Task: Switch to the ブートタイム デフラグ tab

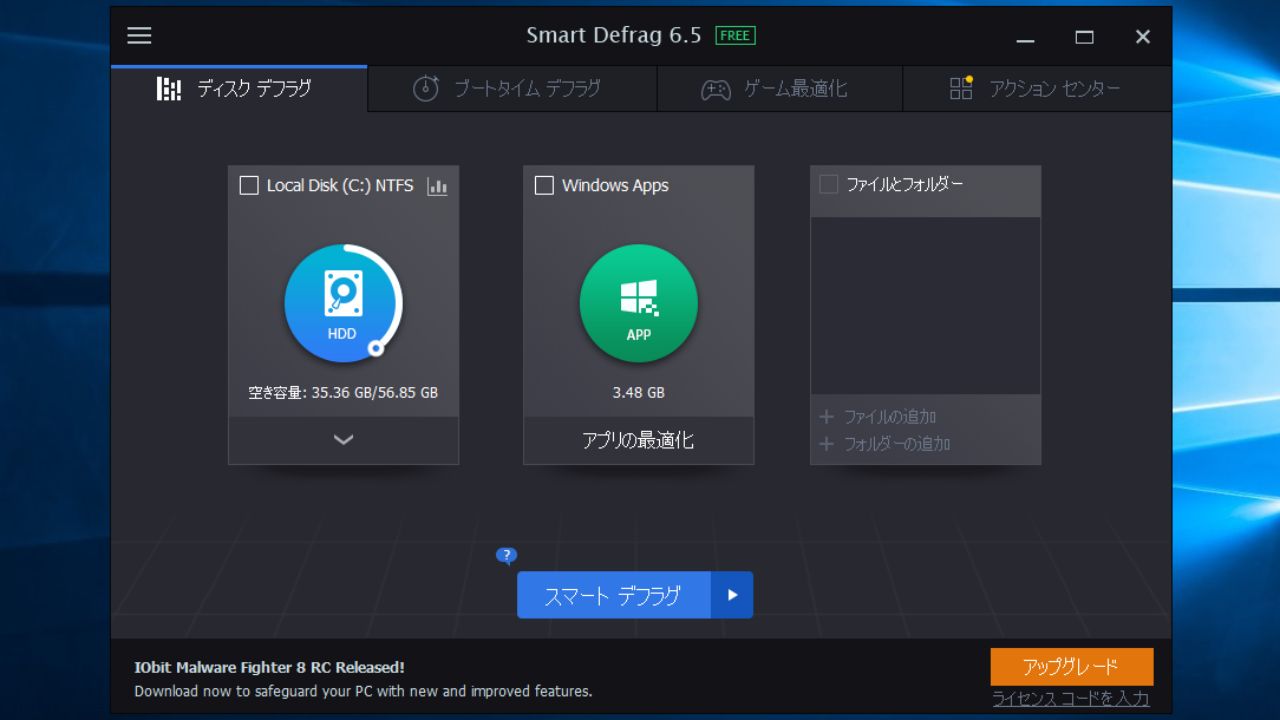Action: 512,89
